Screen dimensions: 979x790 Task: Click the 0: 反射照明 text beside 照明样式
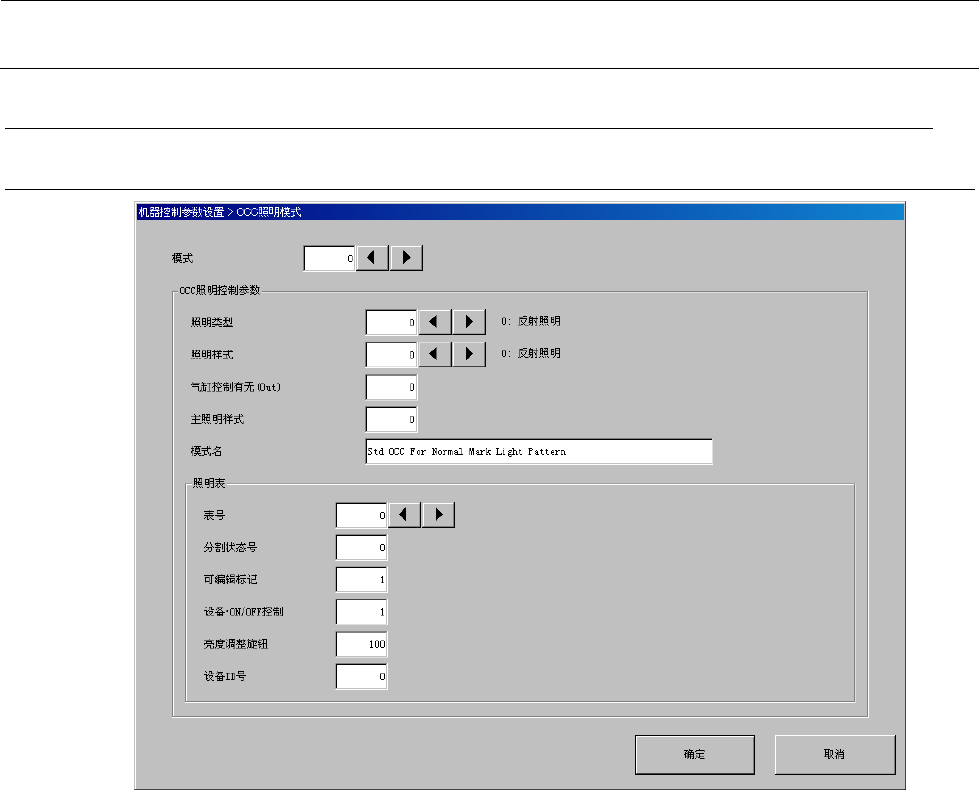(531, 353)
